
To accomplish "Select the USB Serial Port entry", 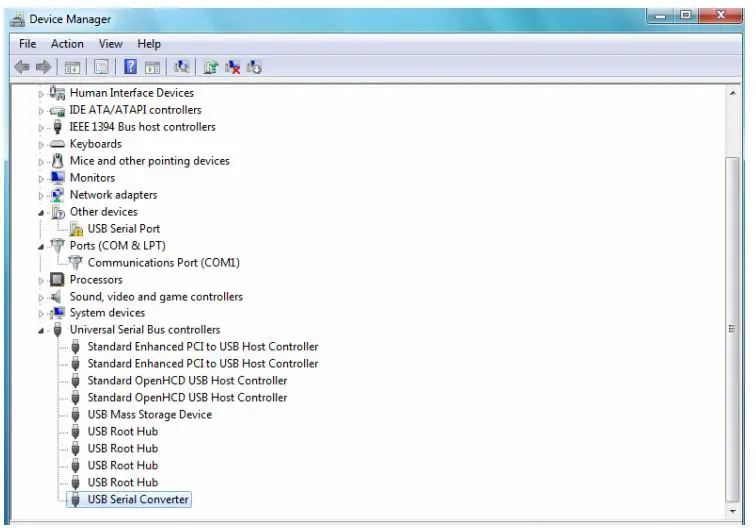I will click(x=123, y=229).
